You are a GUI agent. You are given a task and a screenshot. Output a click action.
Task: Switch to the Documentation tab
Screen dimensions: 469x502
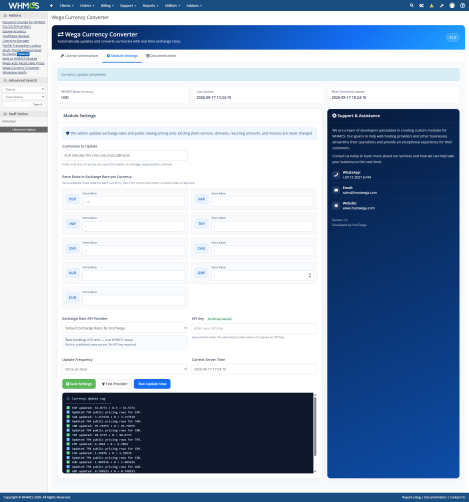click(161, 56)
